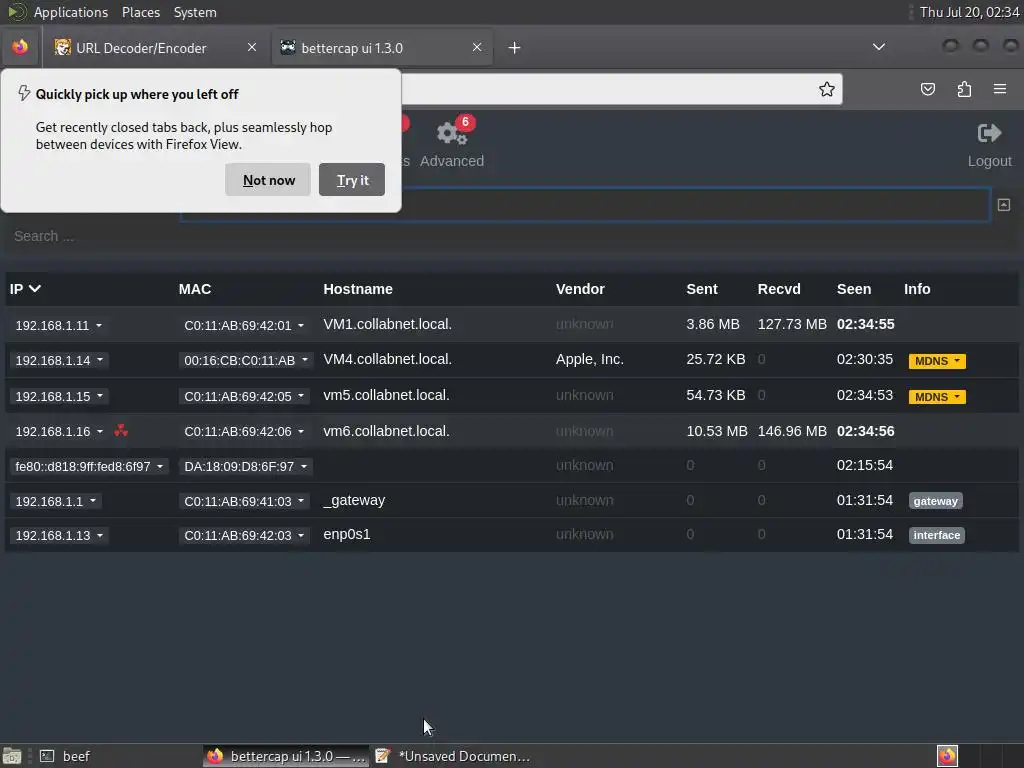Screen dimensions: 1024x768
Task: Open the Applications menu
Action: click(x=71, y=12)
